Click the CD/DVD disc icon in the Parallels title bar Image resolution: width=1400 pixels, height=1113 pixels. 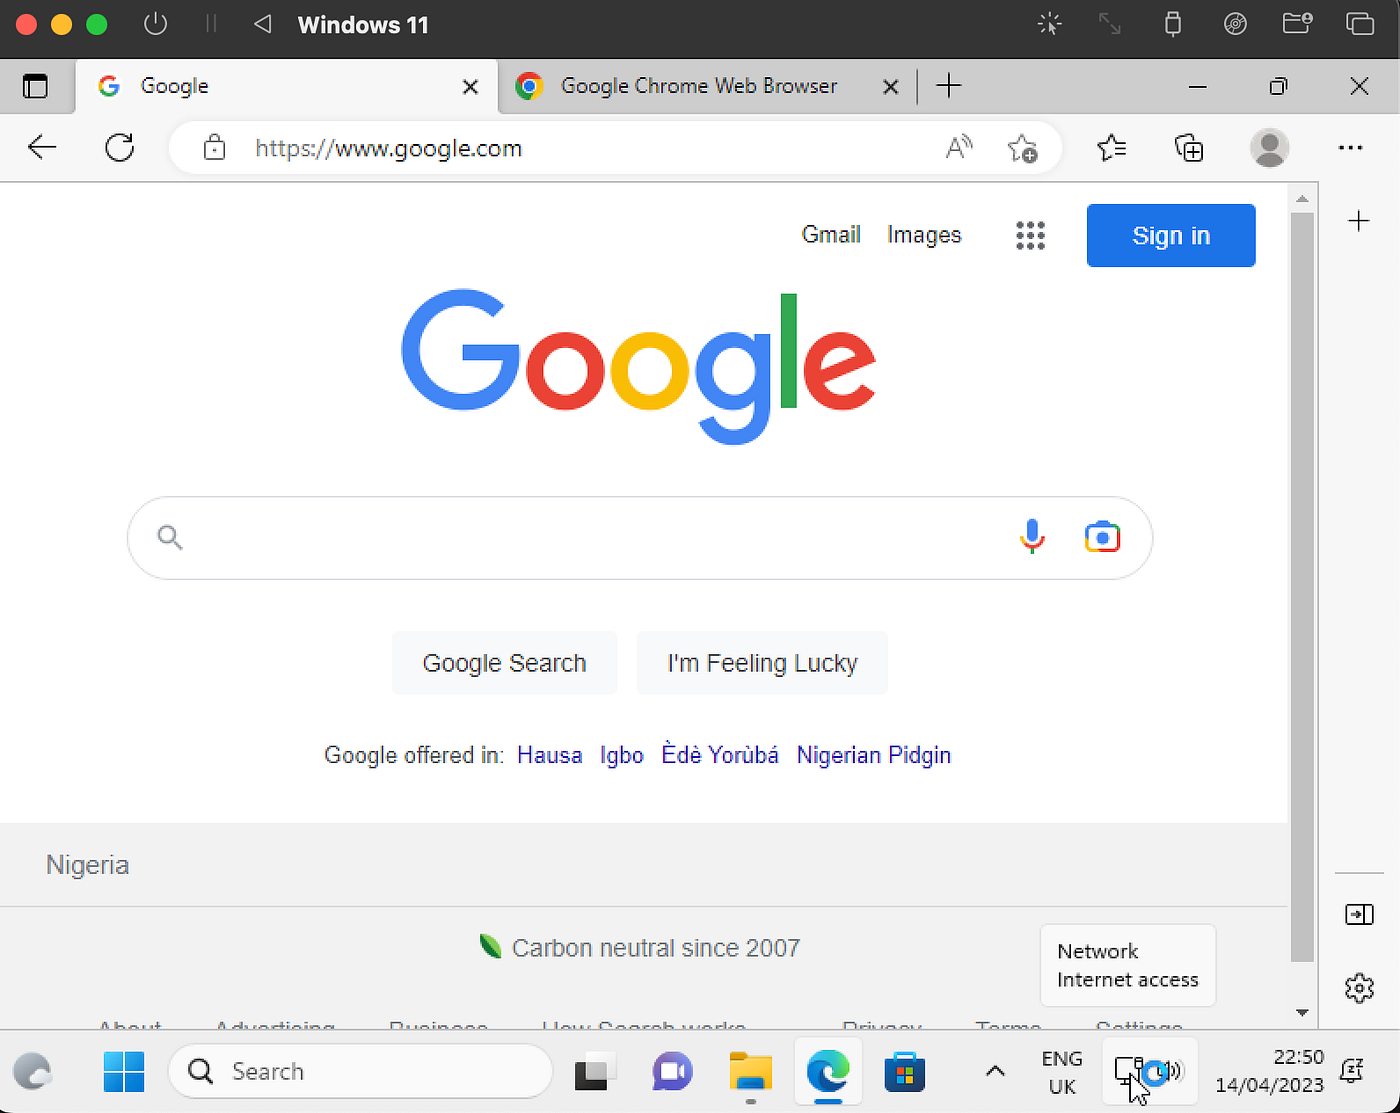(1235, 24)
